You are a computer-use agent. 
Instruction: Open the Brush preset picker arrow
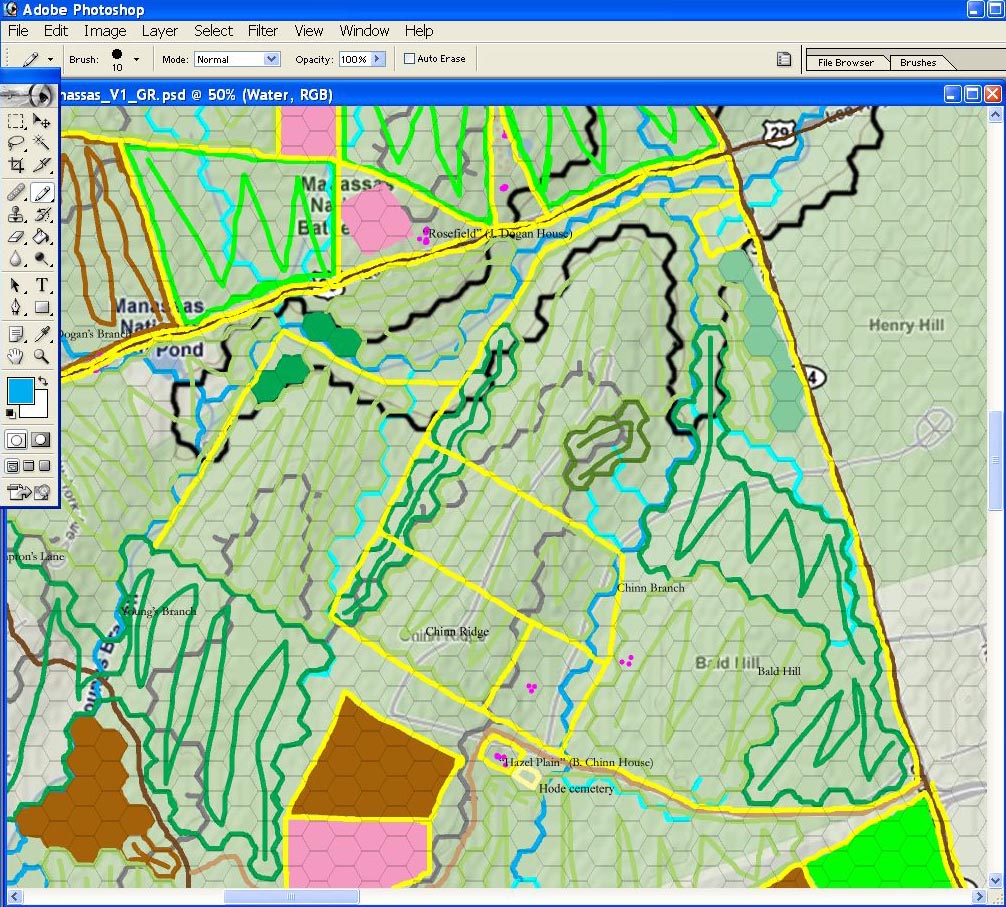pyautogui.click(x=136, y=59)
